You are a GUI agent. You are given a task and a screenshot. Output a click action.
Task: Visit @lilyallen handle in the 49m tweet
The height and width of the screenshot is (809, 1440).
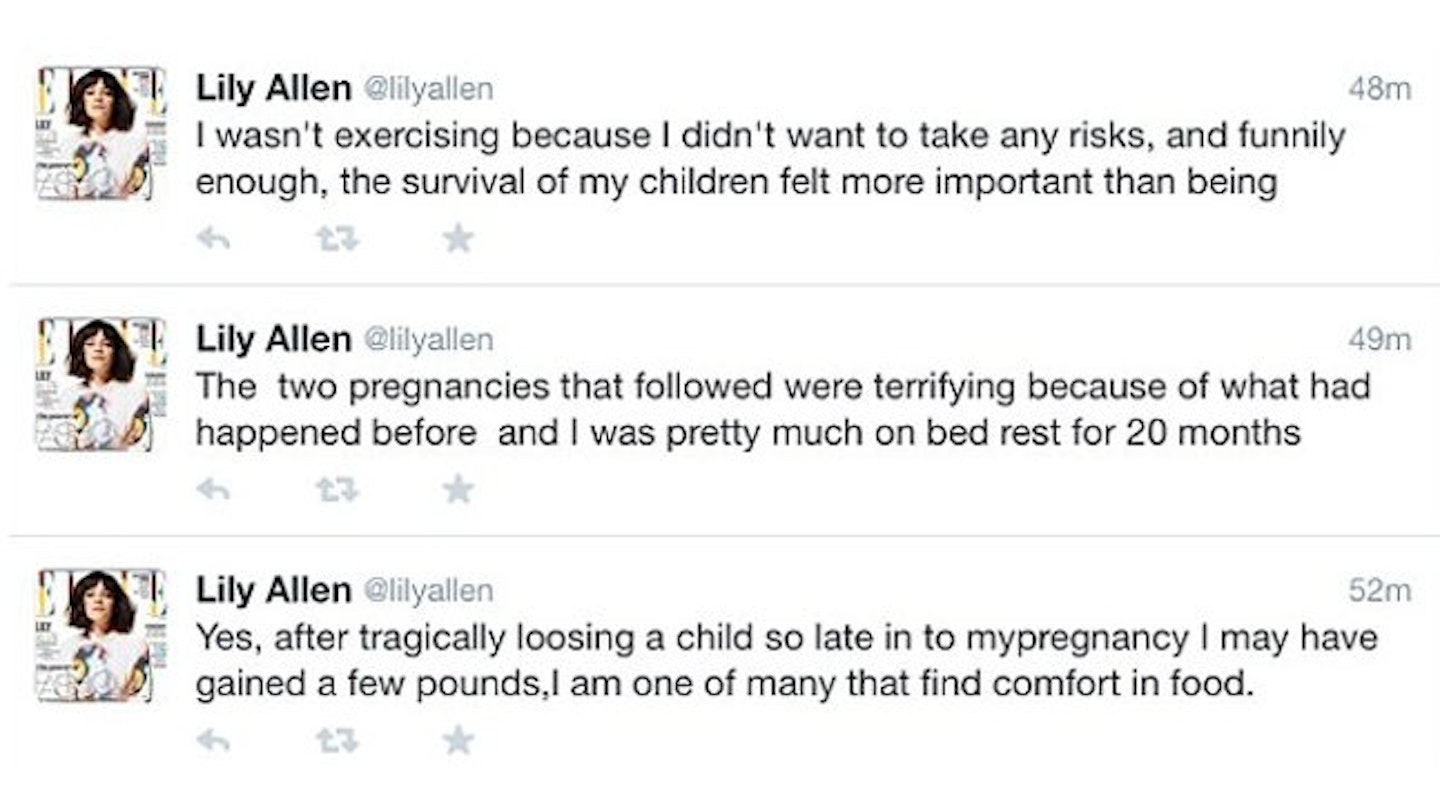[x=427, y=341]
